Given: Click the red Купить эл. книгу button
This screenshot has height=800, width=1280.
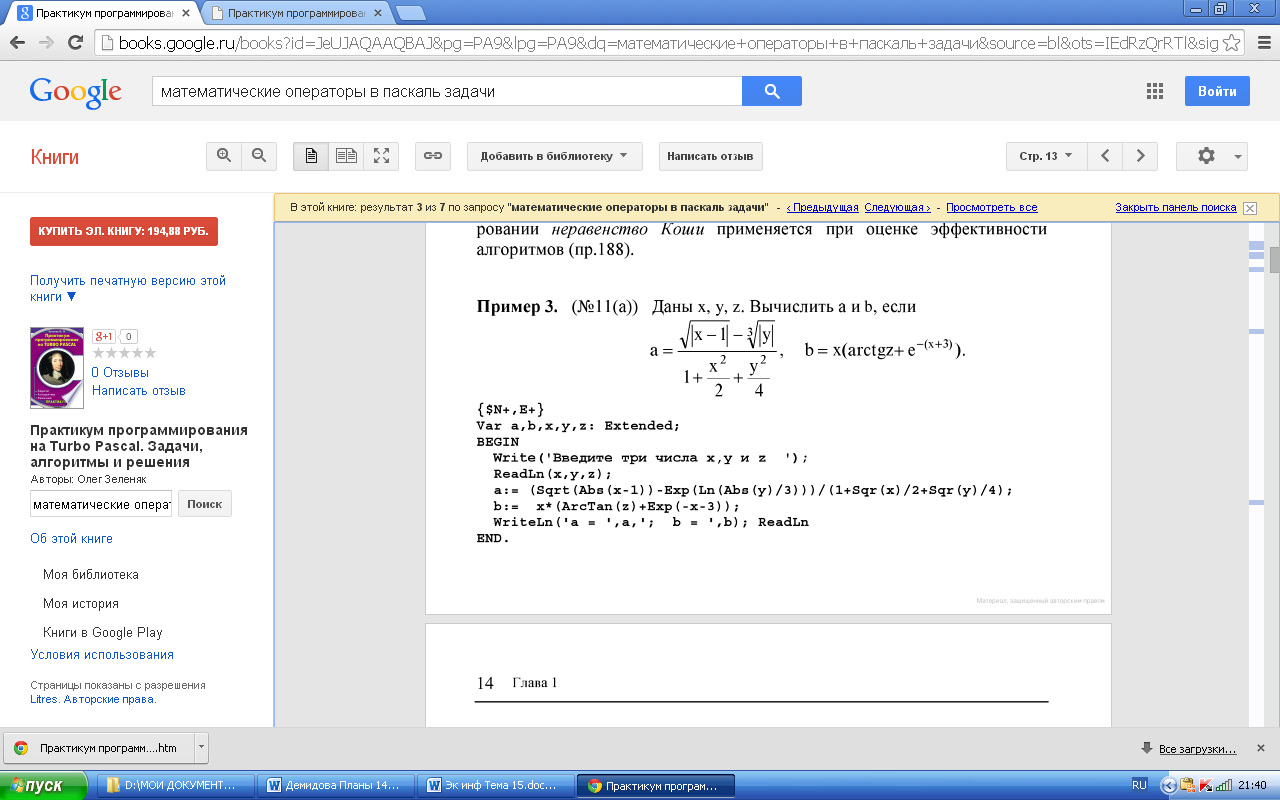Looking at the screenshot, I should (x=123, y=231).
